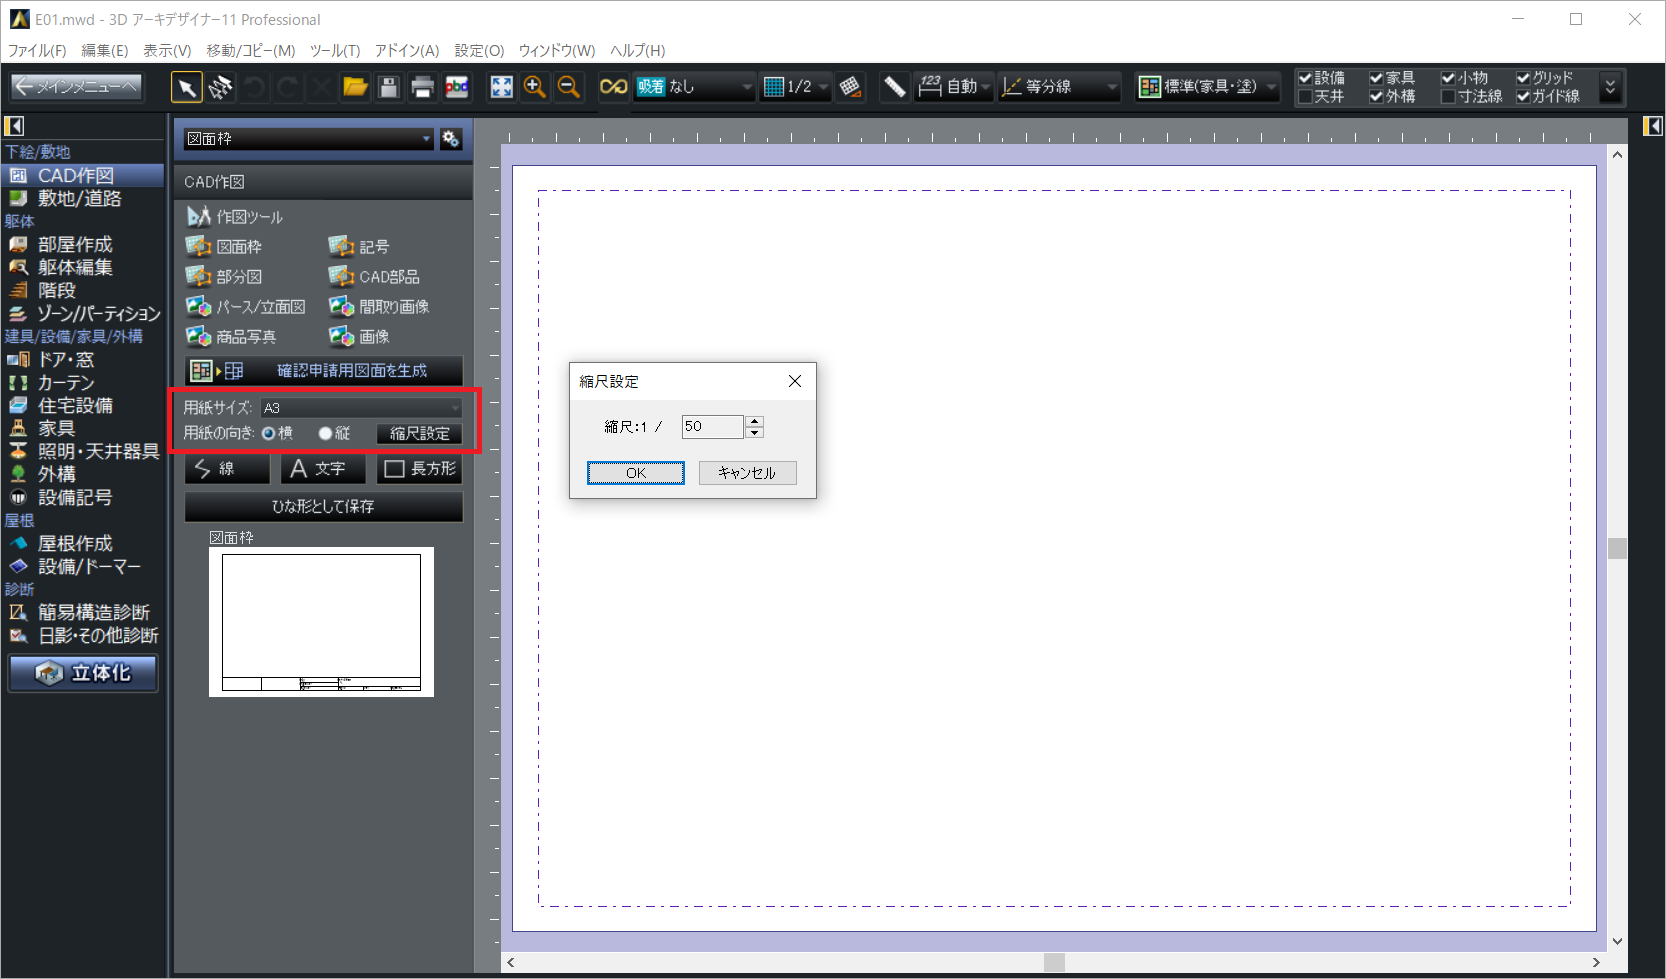Click the ひな形として保存 button
This screenshot has width=1666, height=979.
[323, 507]
